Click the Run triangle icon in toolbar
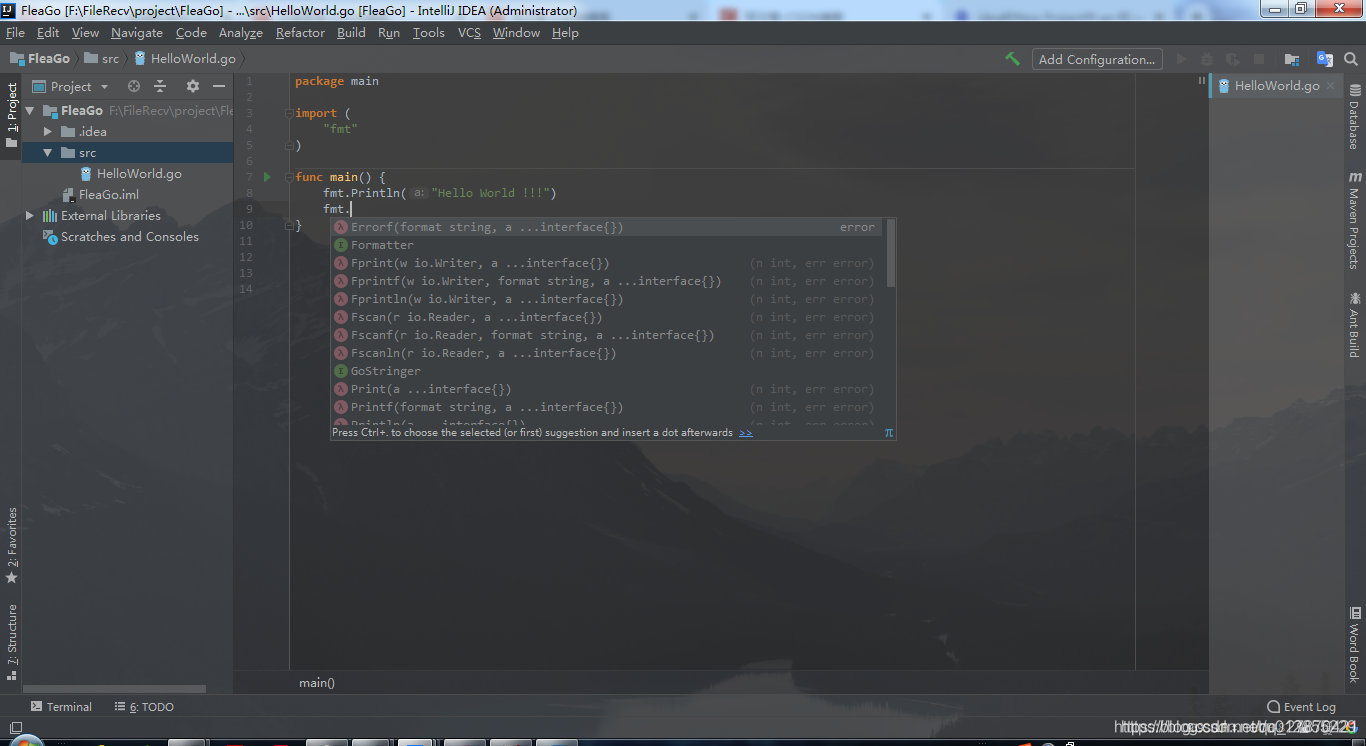Screen dimensions: 1366x746 [x=1181, y=59]
